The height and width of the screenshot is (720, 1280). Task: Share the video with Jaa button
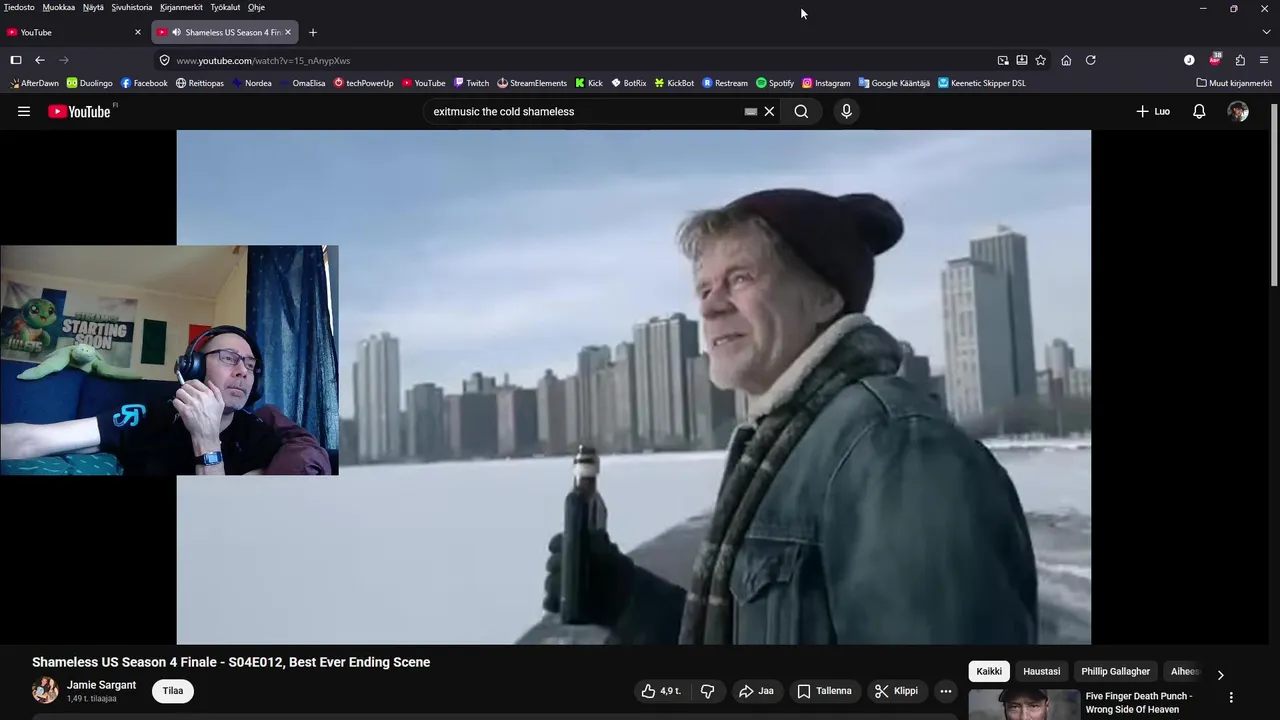pyautogui.click(x=756, y=691)
